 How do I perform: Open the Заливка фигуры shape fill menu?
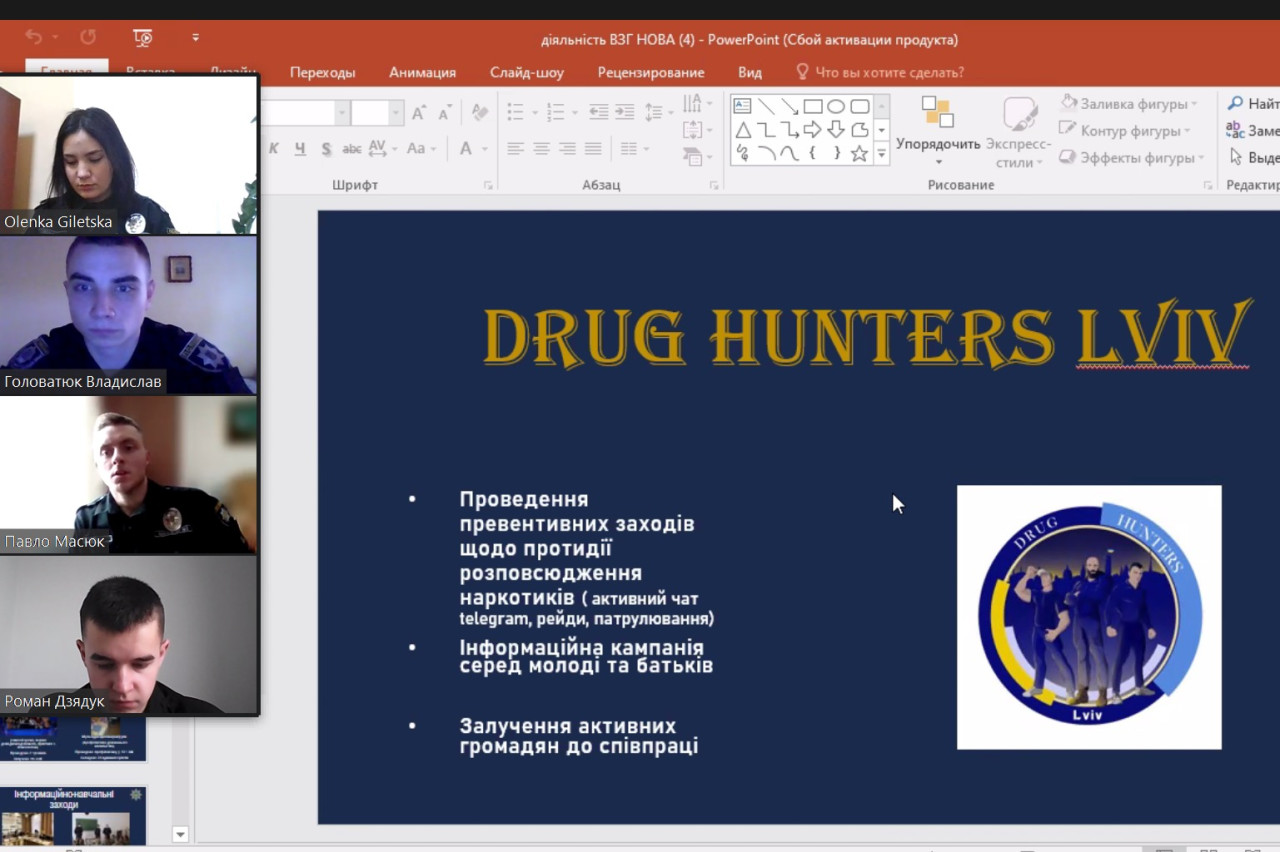point(1128,104)
